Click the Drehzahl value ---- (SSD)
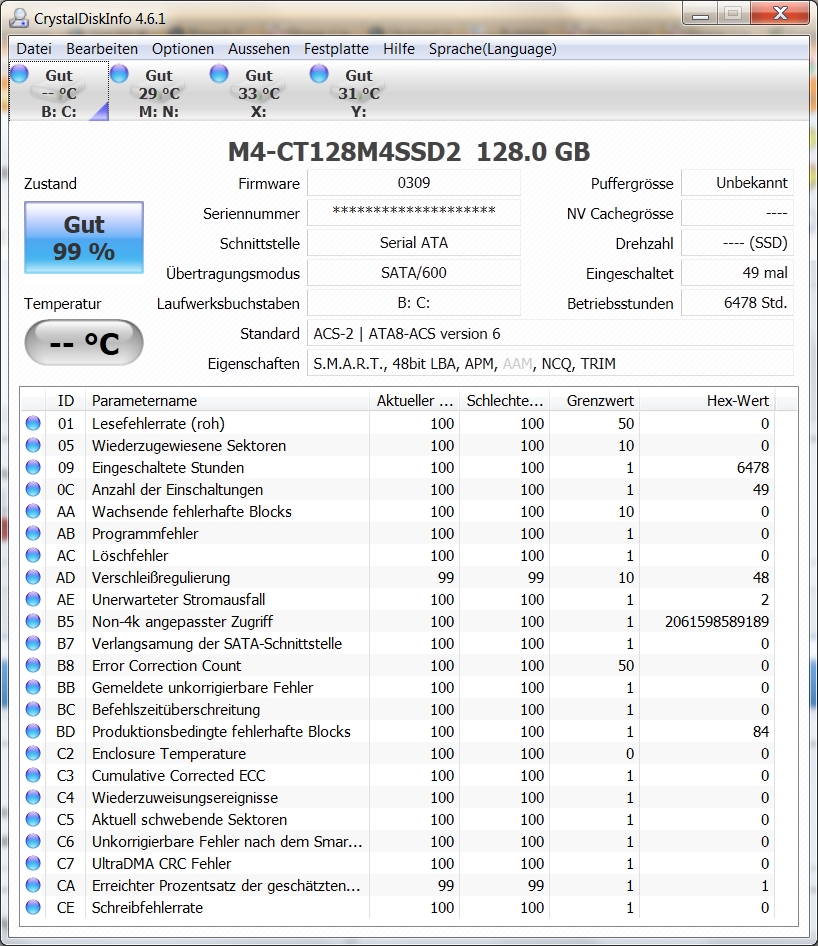The image size is (818, 946). tap(737, 243)
